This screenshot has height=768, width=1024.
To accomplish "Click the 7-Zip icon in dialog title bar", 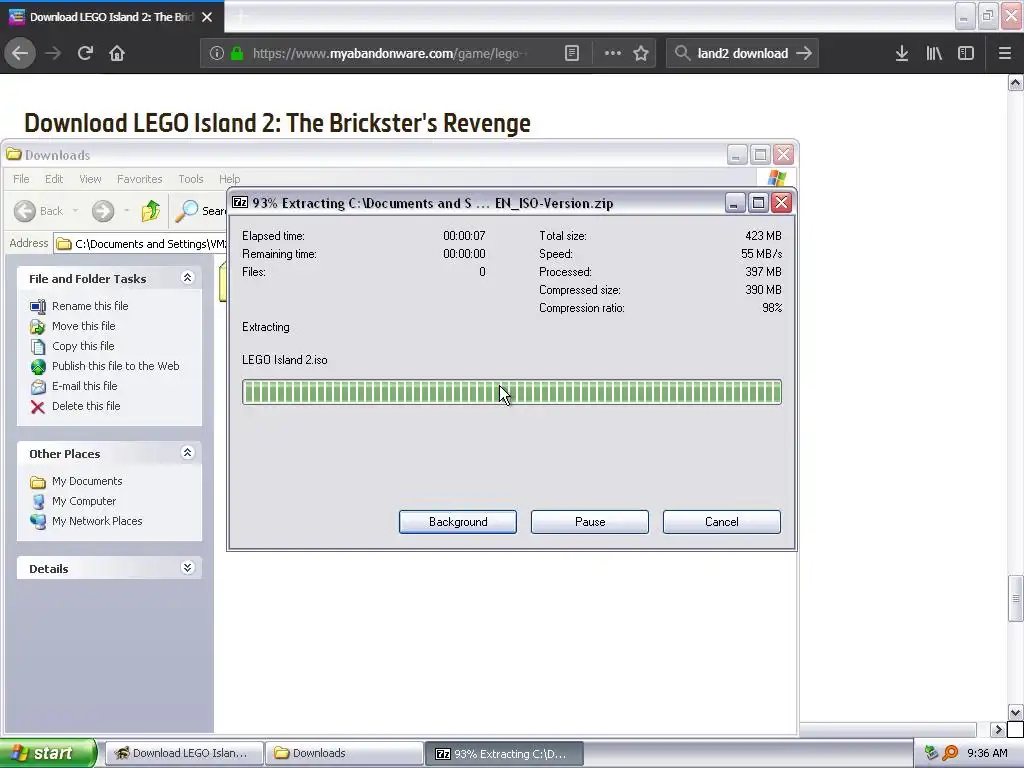I will coord(240,202).
